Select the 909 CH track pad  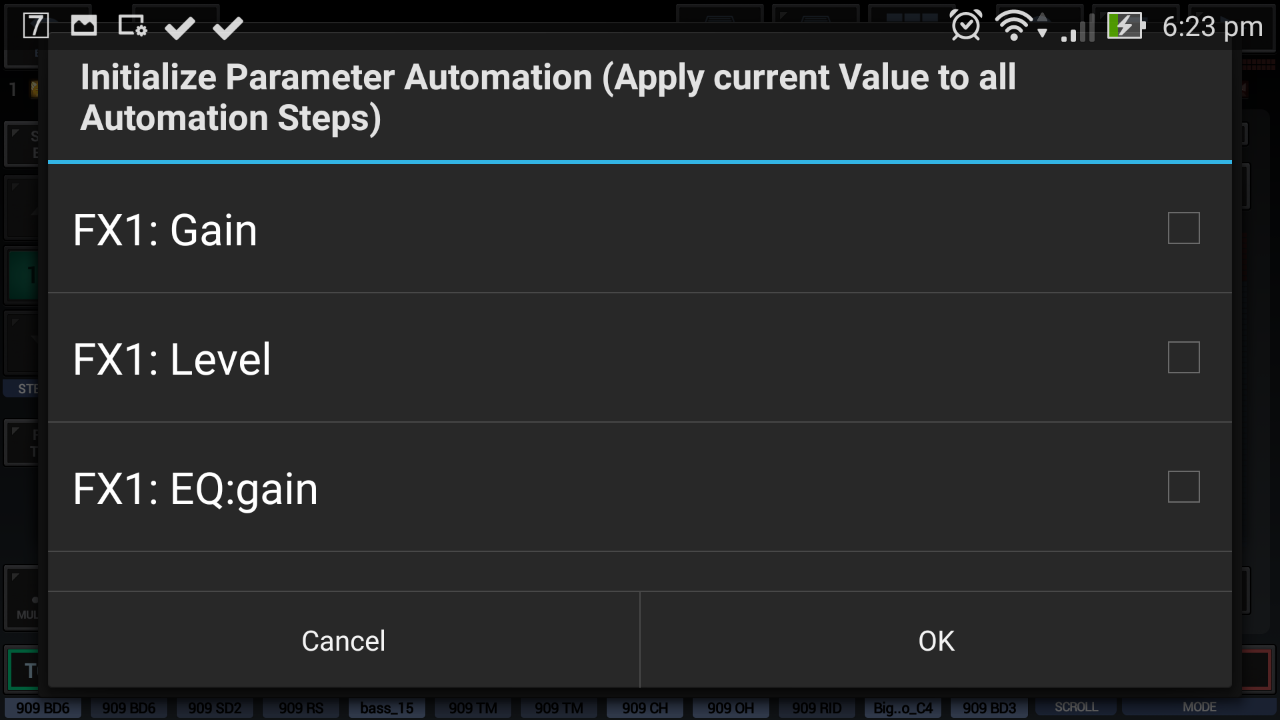click(x=645, y=708)
